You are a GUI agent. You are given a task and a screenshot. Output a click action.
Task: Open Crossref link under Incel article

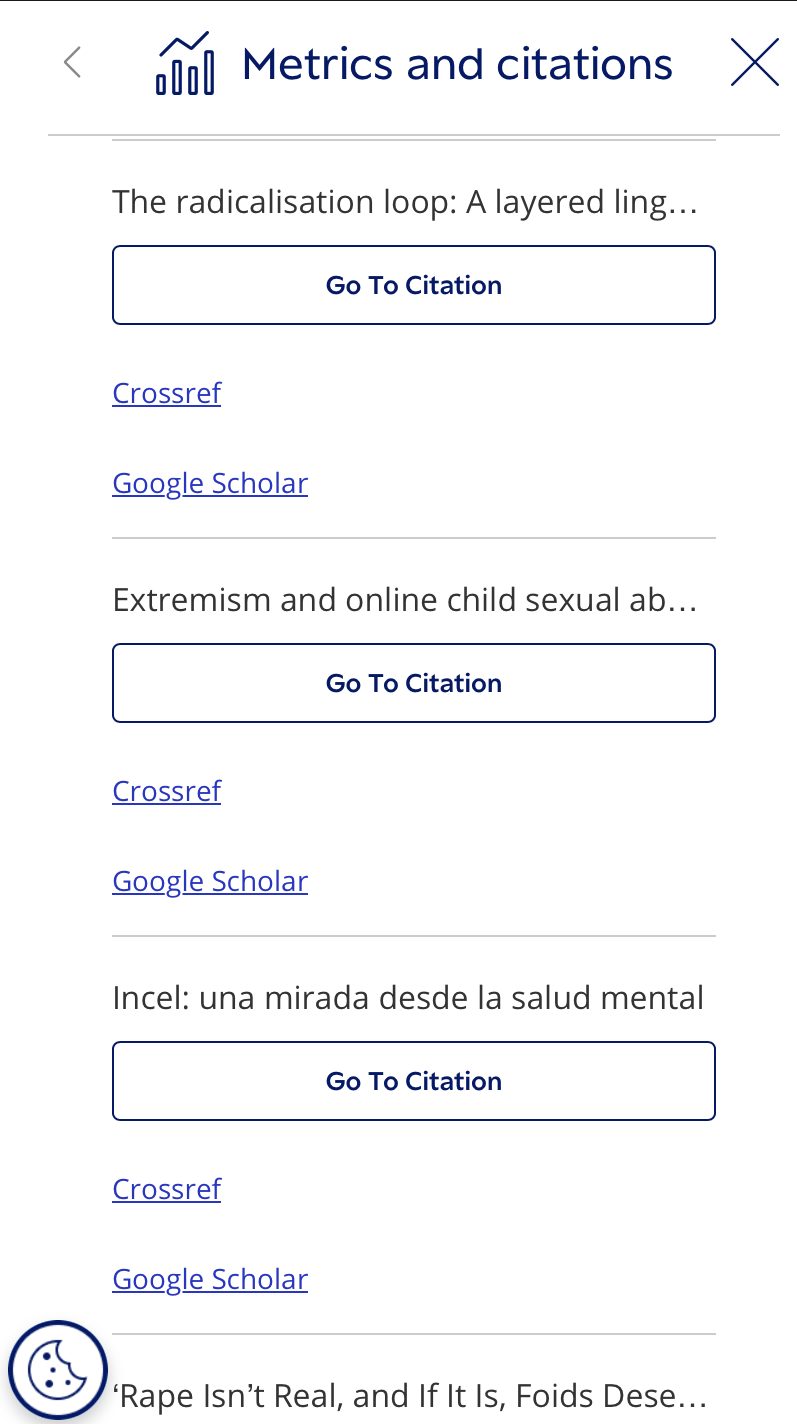point(166,1189)
